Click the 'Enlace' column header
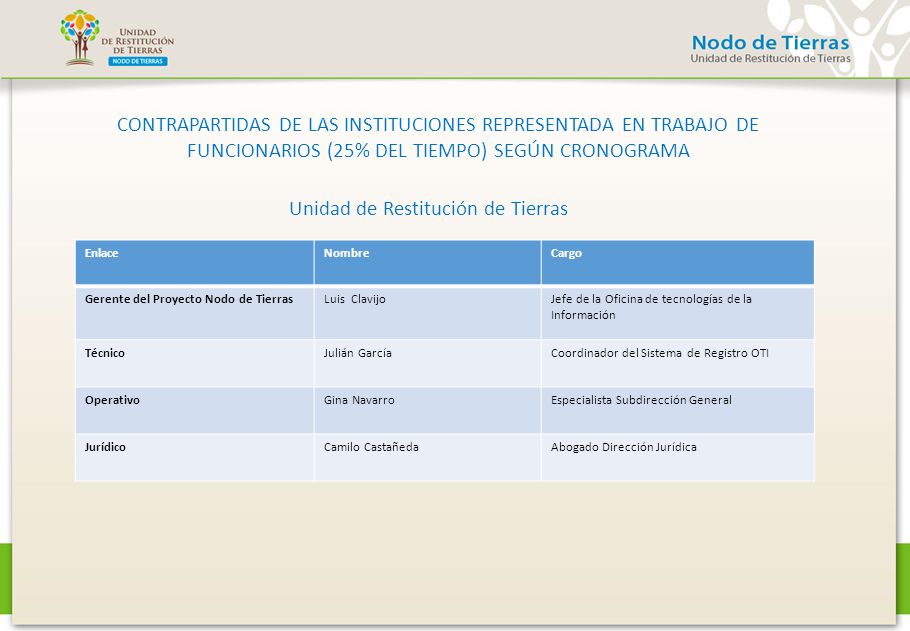Screen dimensions: 910x631 coord(194,262)
